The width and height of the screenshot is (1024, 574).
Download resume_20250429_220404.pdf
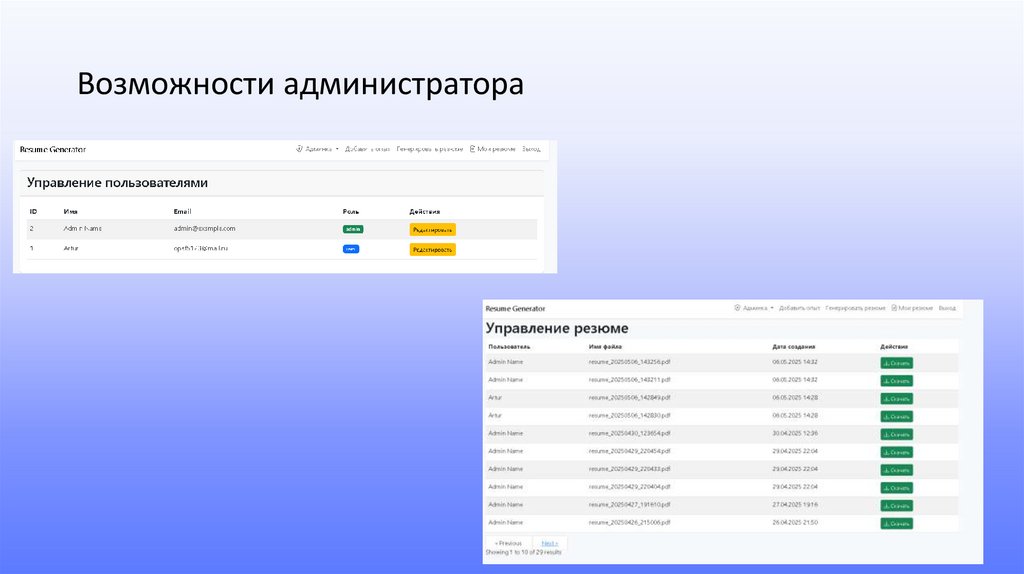(x=897, y=488)
